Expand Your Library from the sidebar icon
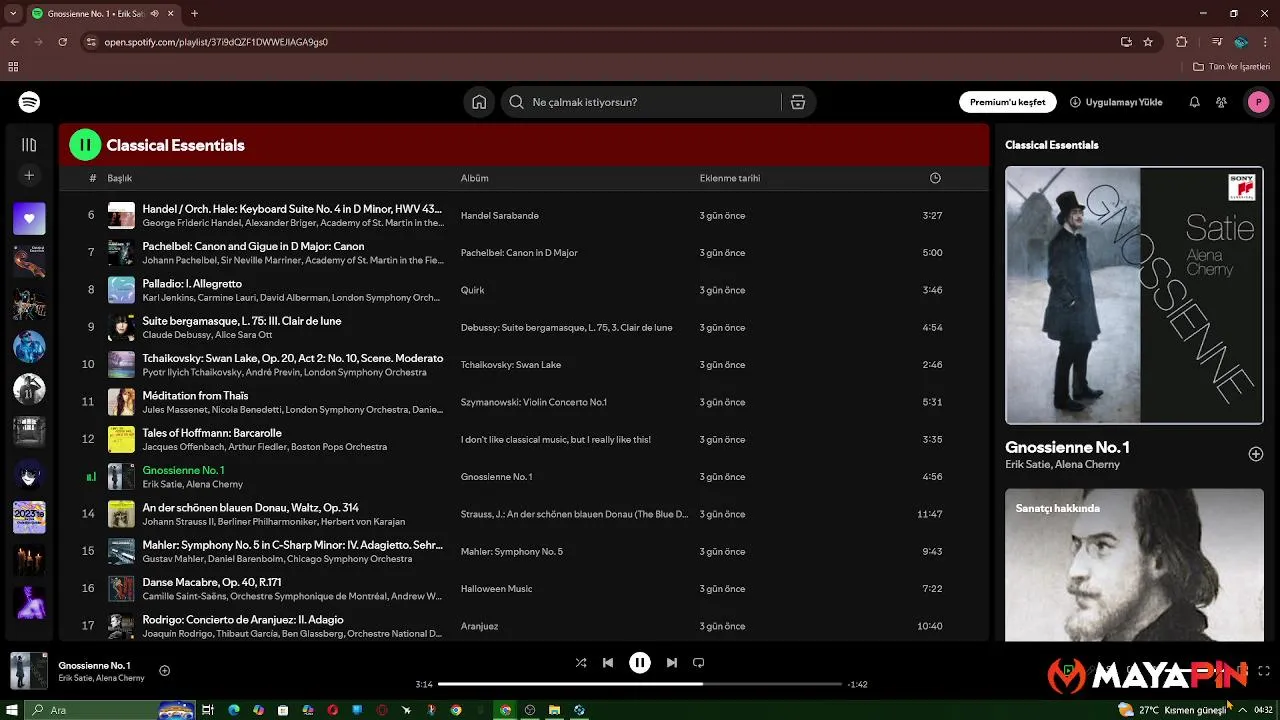1280x720 pixels. 29,145
